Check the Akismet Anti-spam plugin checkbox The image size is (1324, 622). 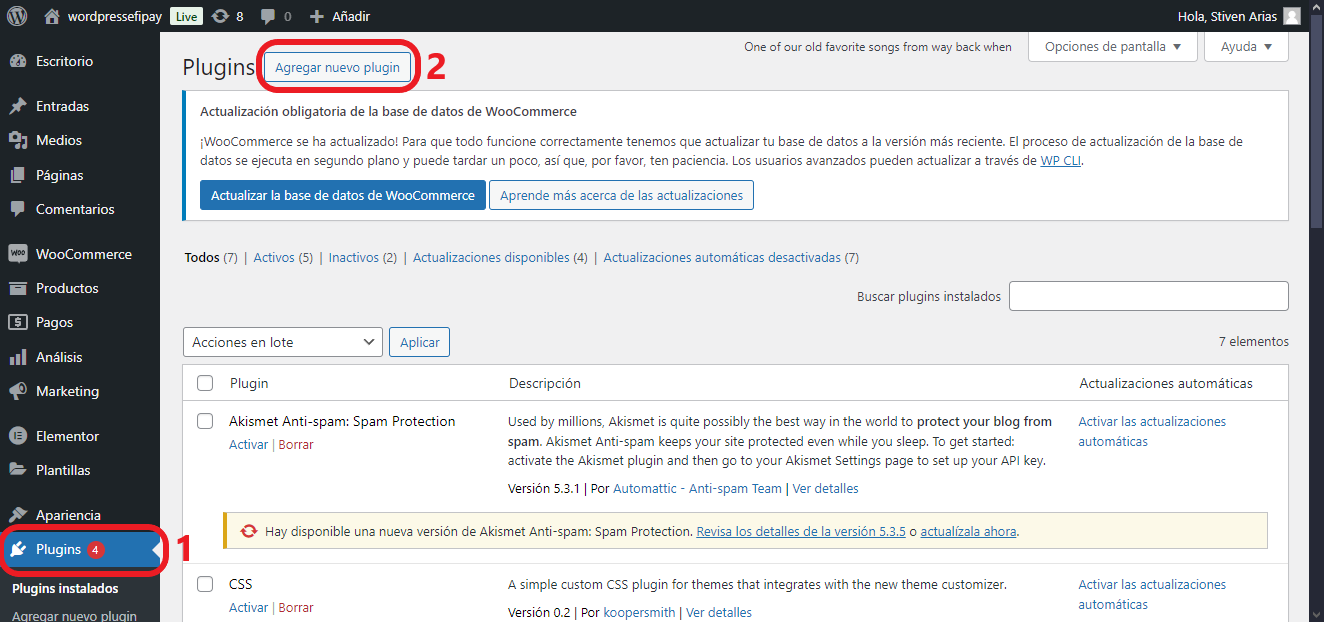pyautogui.click(x=205, y=421)
